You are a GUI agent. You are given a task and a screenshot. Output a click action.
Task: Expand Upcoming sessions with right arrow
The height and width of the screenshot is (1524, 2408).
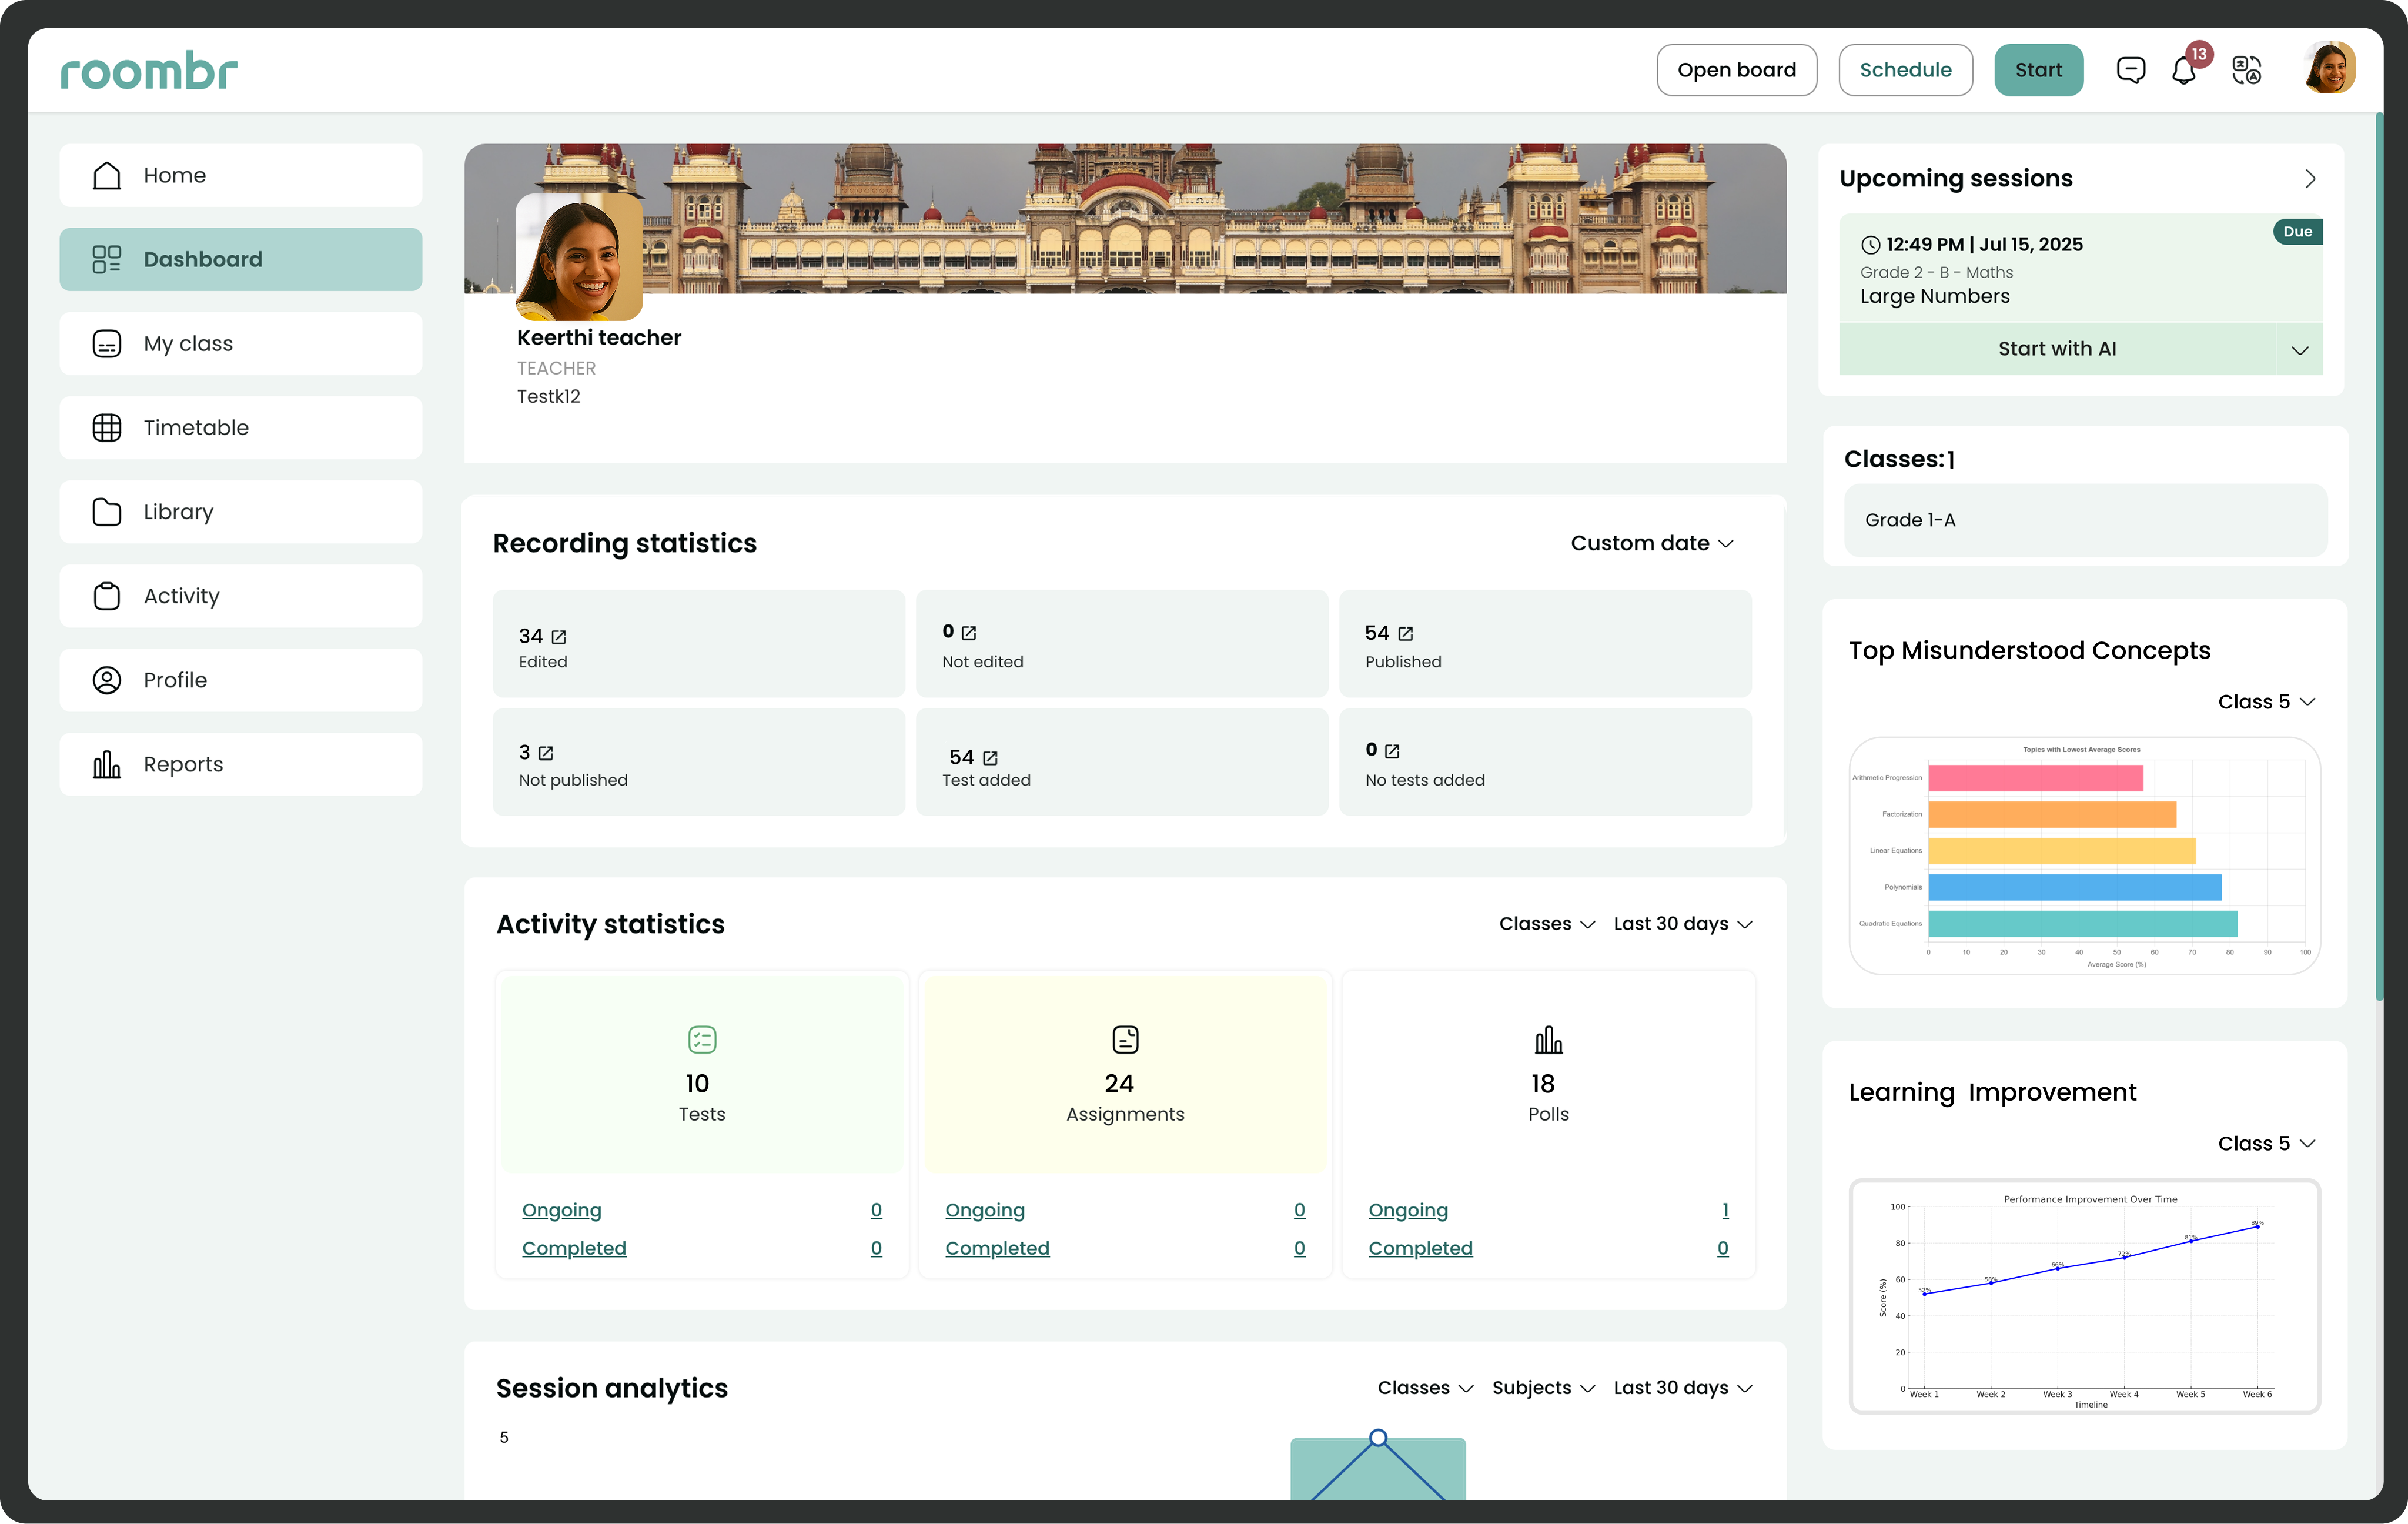pos(2310,179)
